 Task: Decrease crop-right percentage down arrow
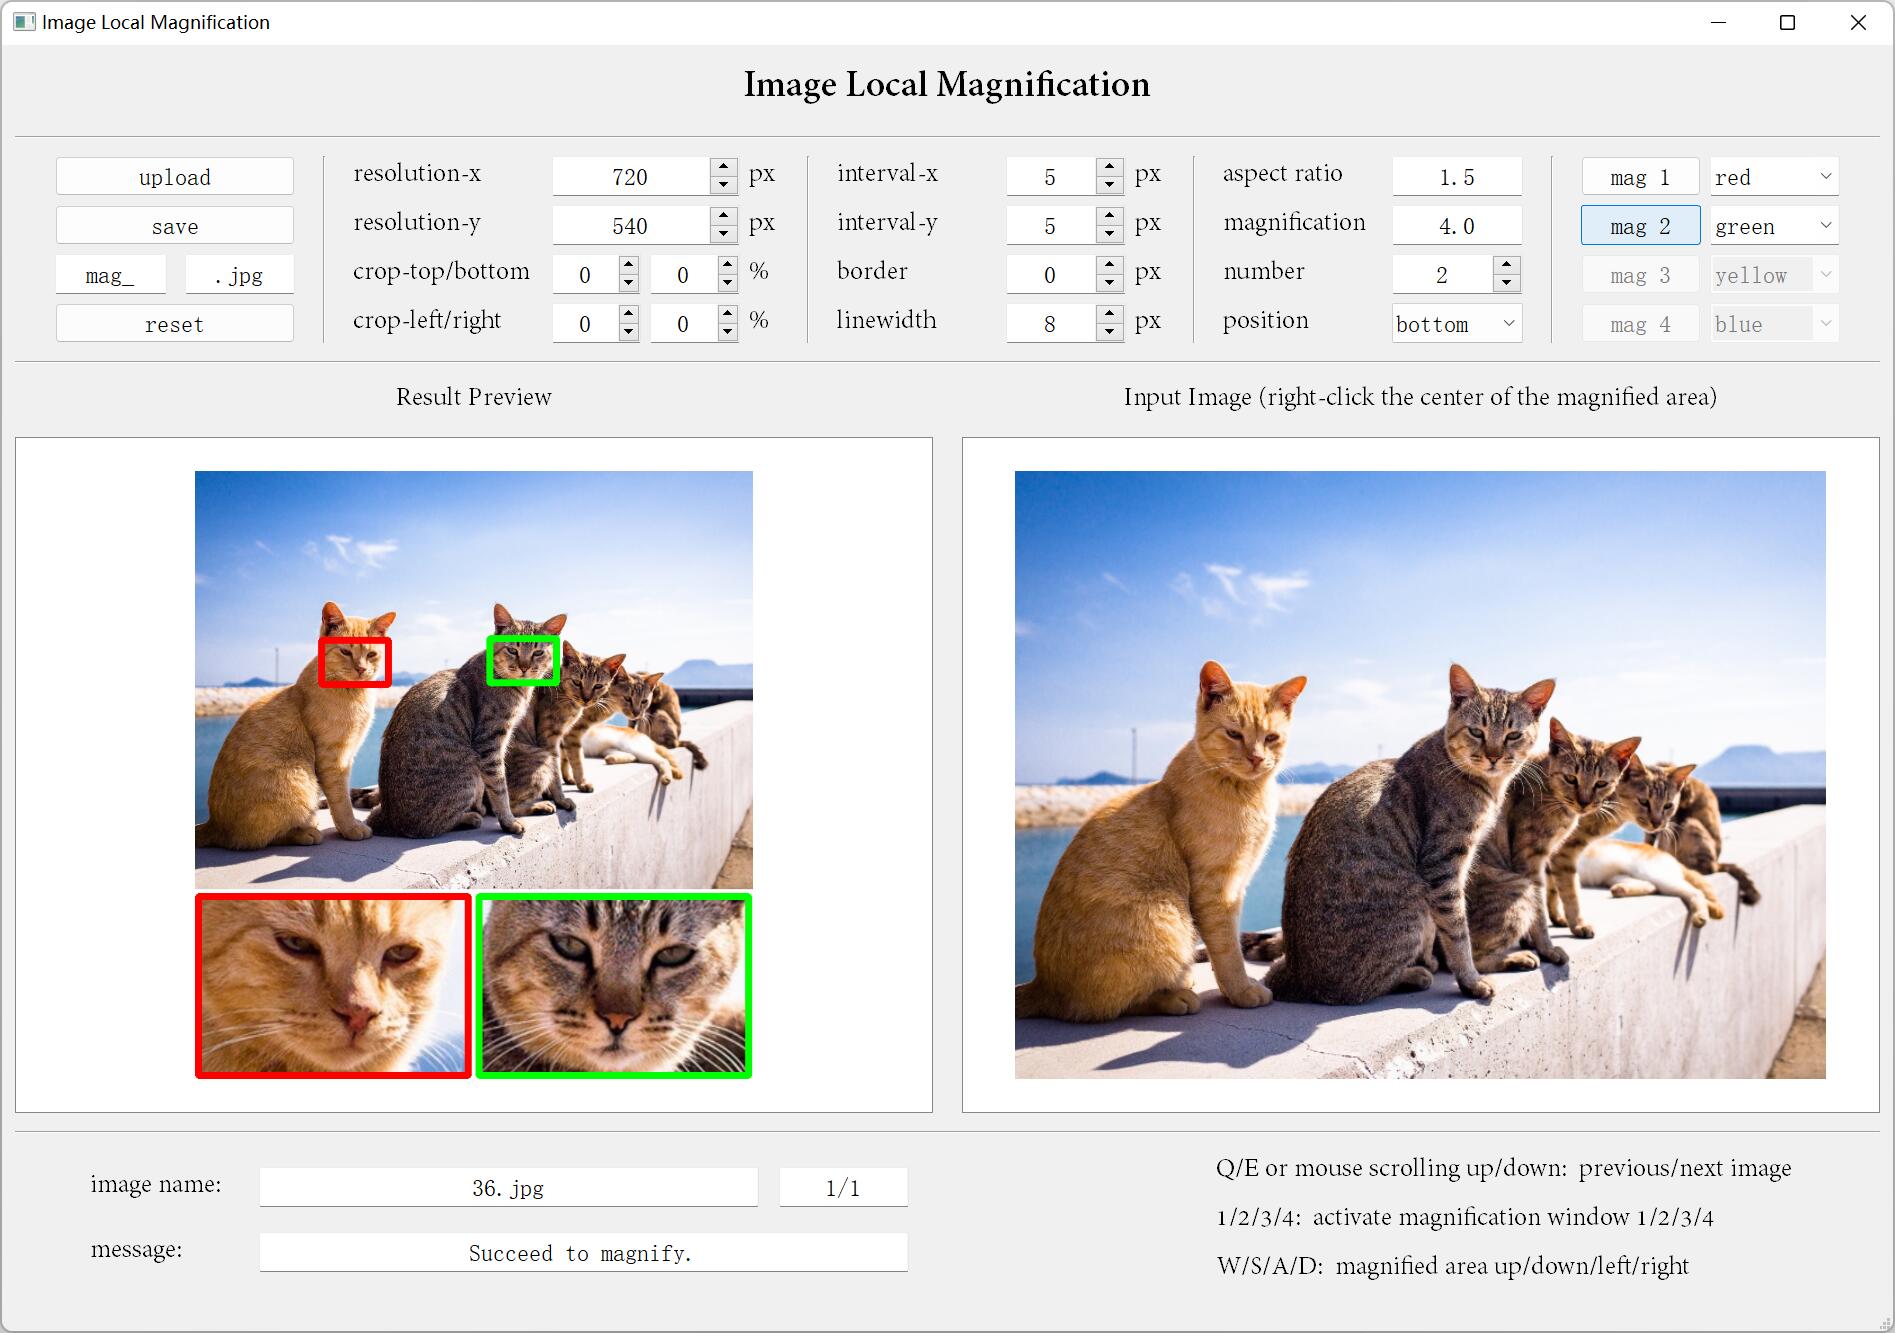[727, 332]
